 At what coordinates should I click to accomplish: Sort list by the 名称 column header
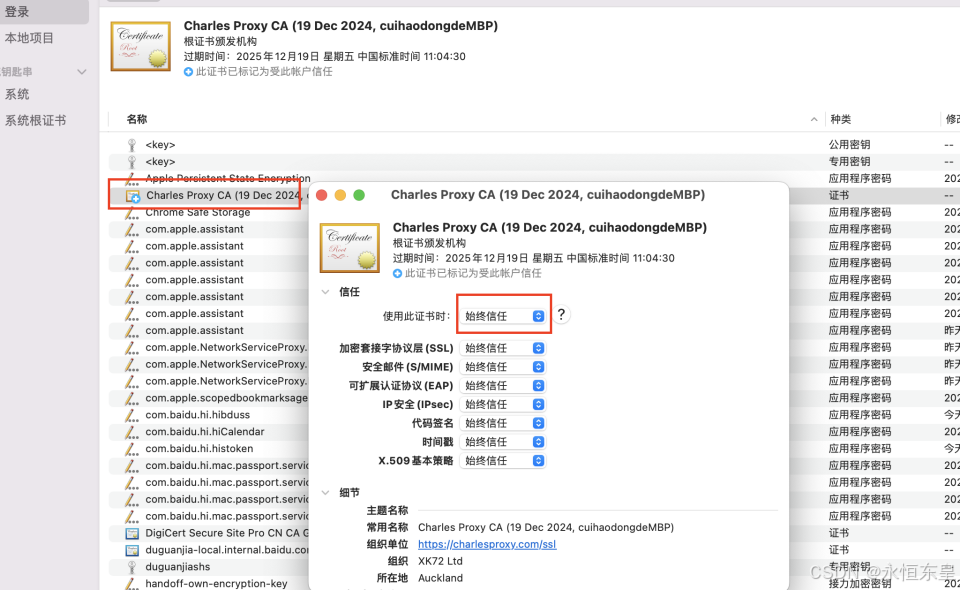tap(137, 119)
